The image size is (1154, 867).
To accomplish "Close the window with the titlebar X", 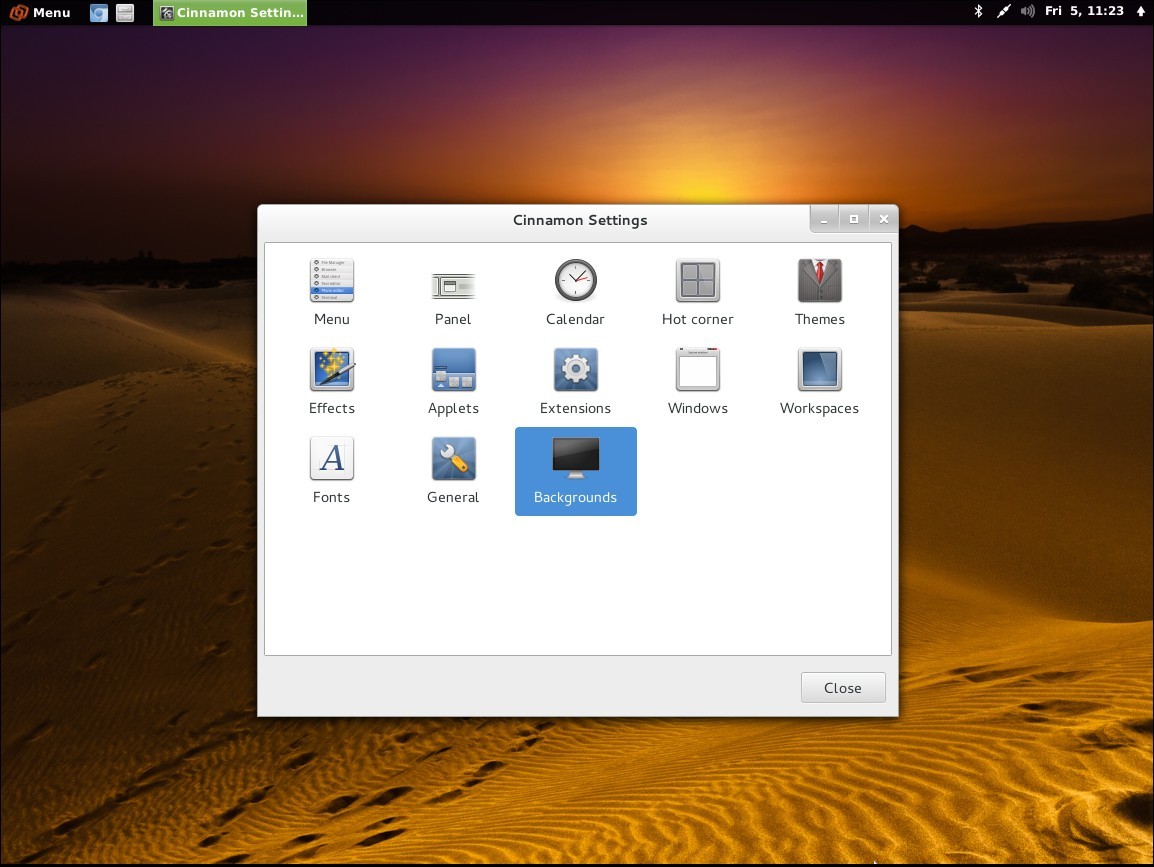I will pyautogui.click(x=884, y=219).
